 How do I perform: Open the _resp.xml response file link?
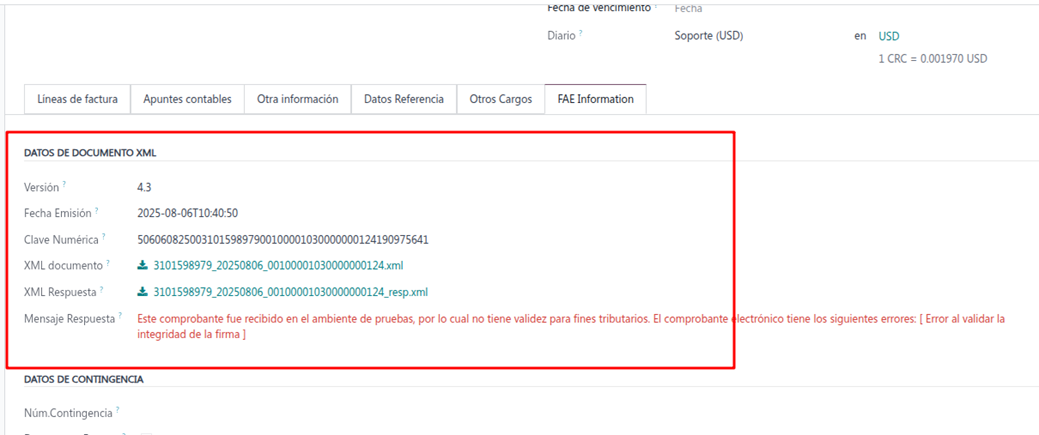(x=290, y=292)
